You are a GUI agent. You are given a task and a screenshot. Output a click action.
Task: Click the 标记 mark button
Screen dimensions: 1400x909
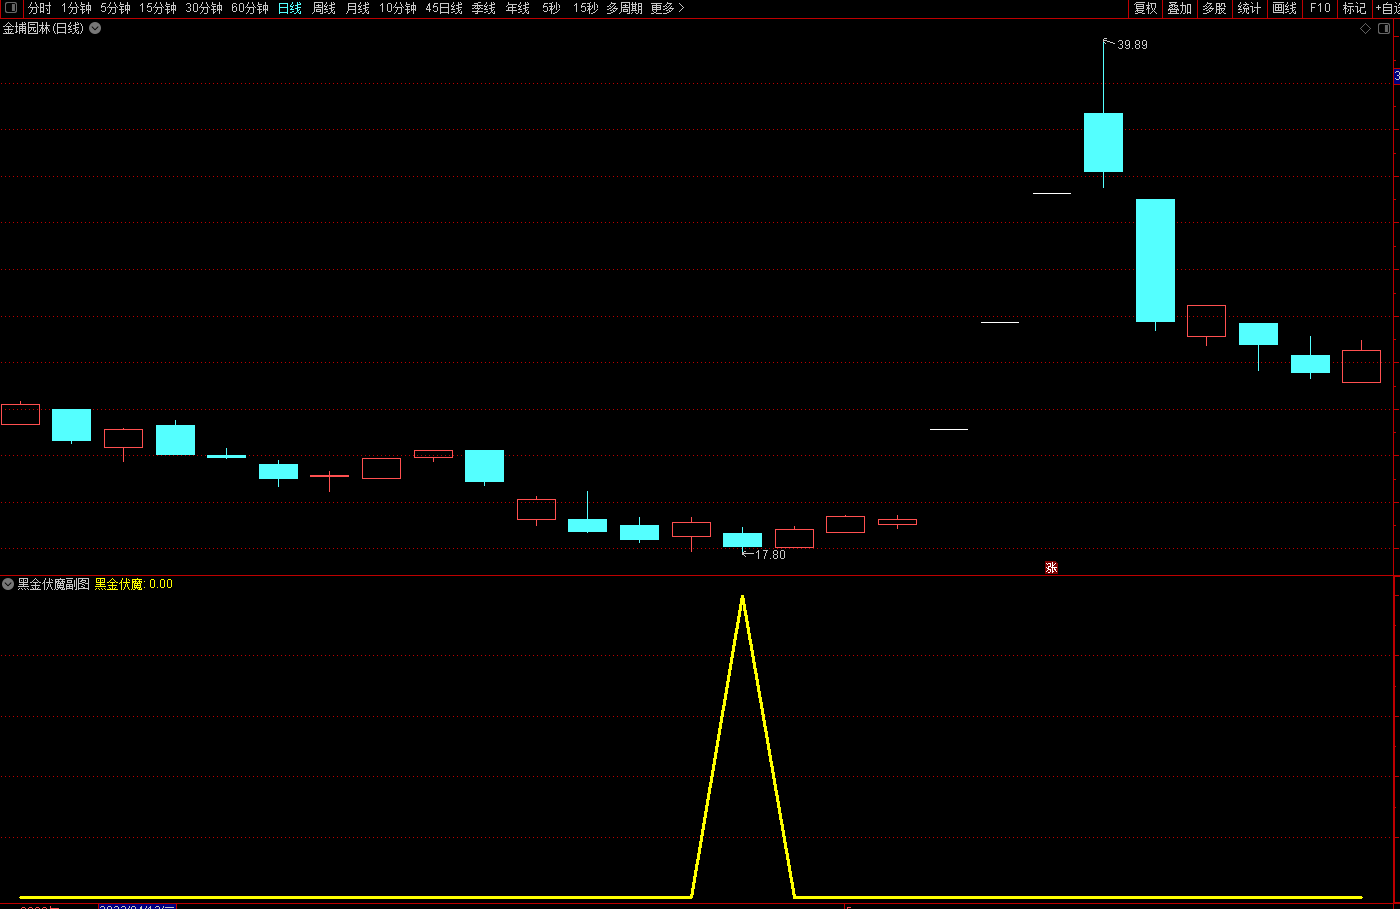(x=1354, y=8)
